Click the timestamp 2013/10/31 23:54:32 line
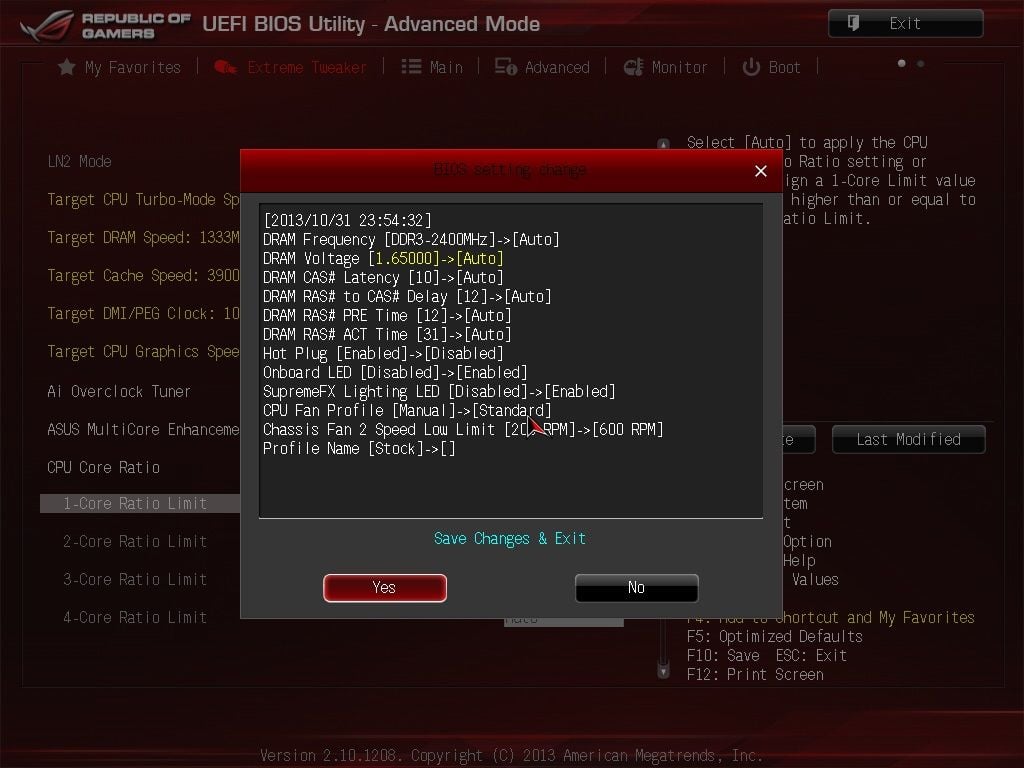 point(347,220)
